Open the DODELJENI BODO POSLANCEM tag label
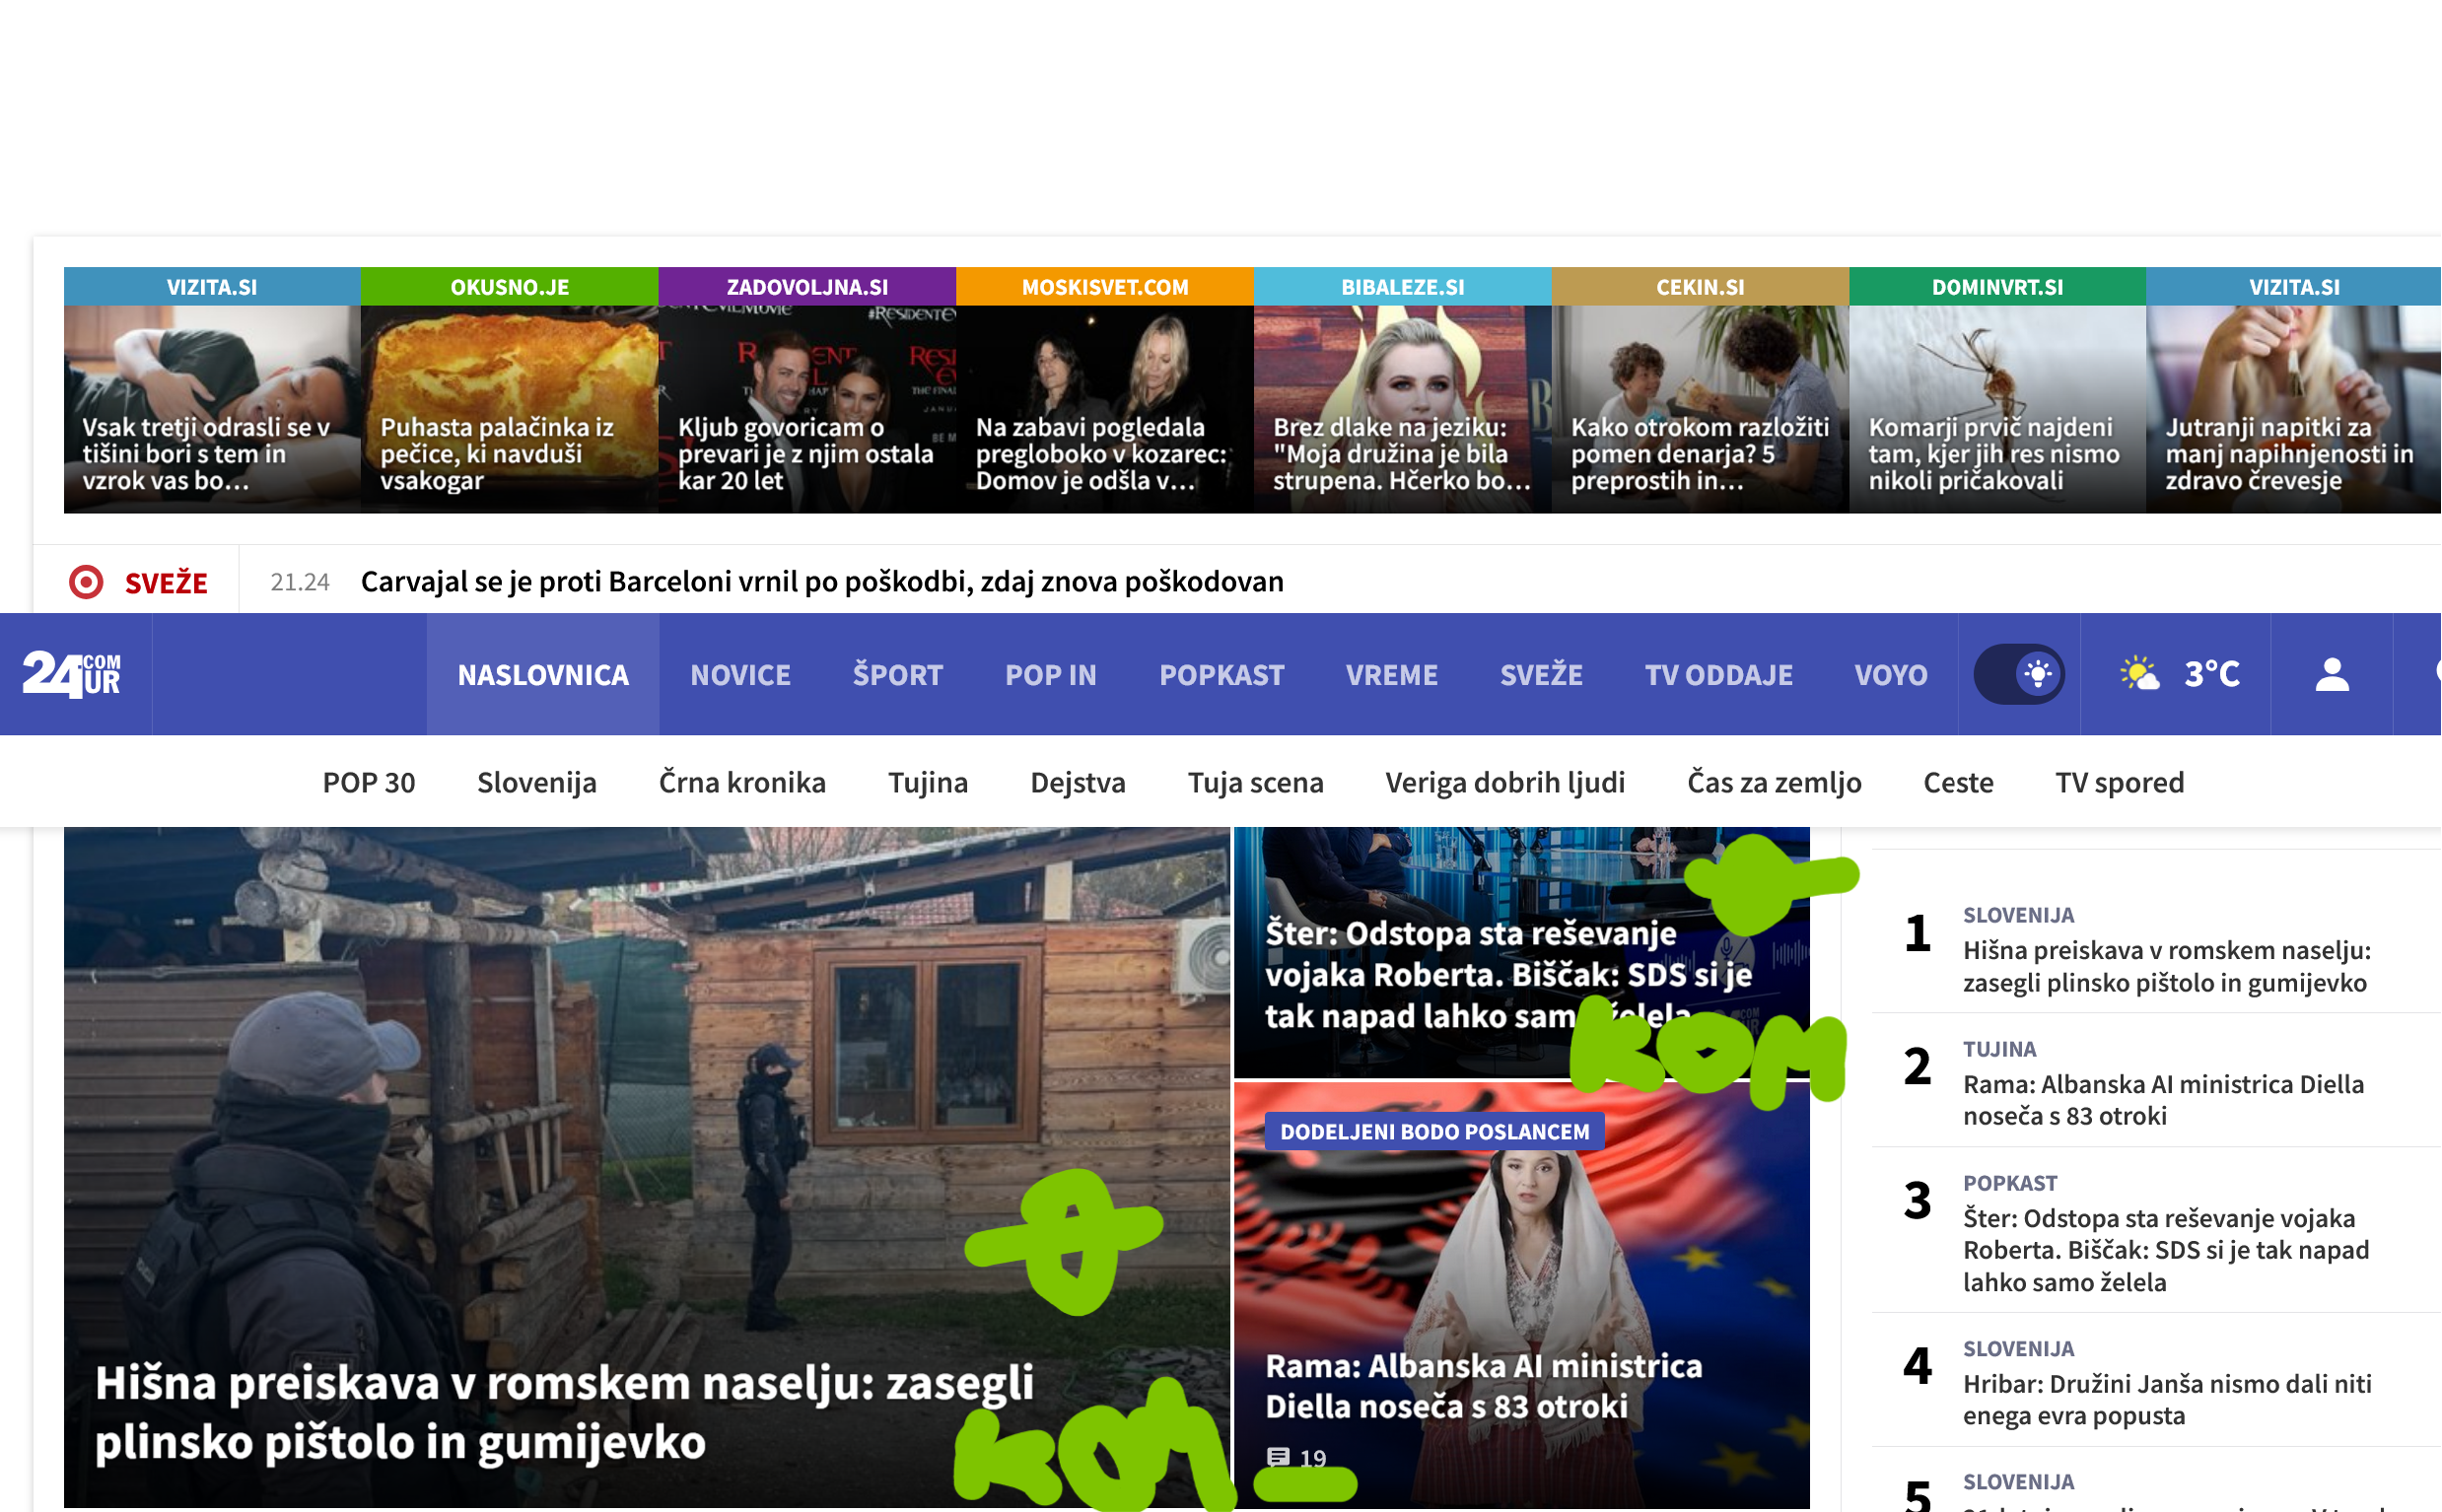The width and height of the screenshot is (2442, 1512). (x=1434, y=1131)
